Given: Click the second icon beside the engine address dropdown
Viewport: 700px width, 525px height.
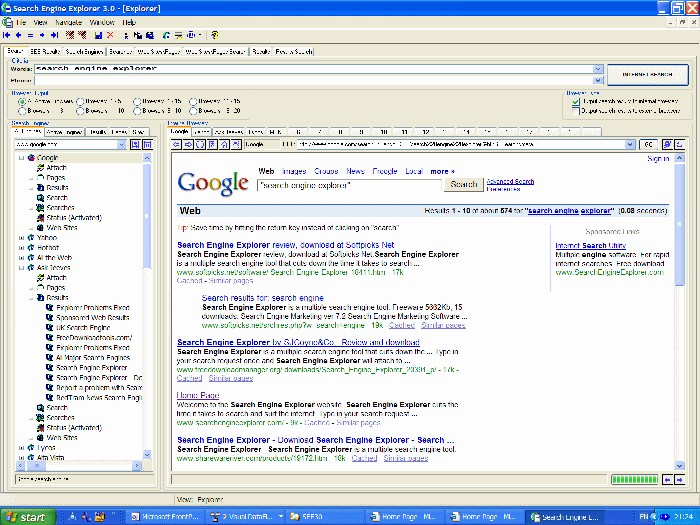Looking at the screenshot, I should tap(147, 145).
